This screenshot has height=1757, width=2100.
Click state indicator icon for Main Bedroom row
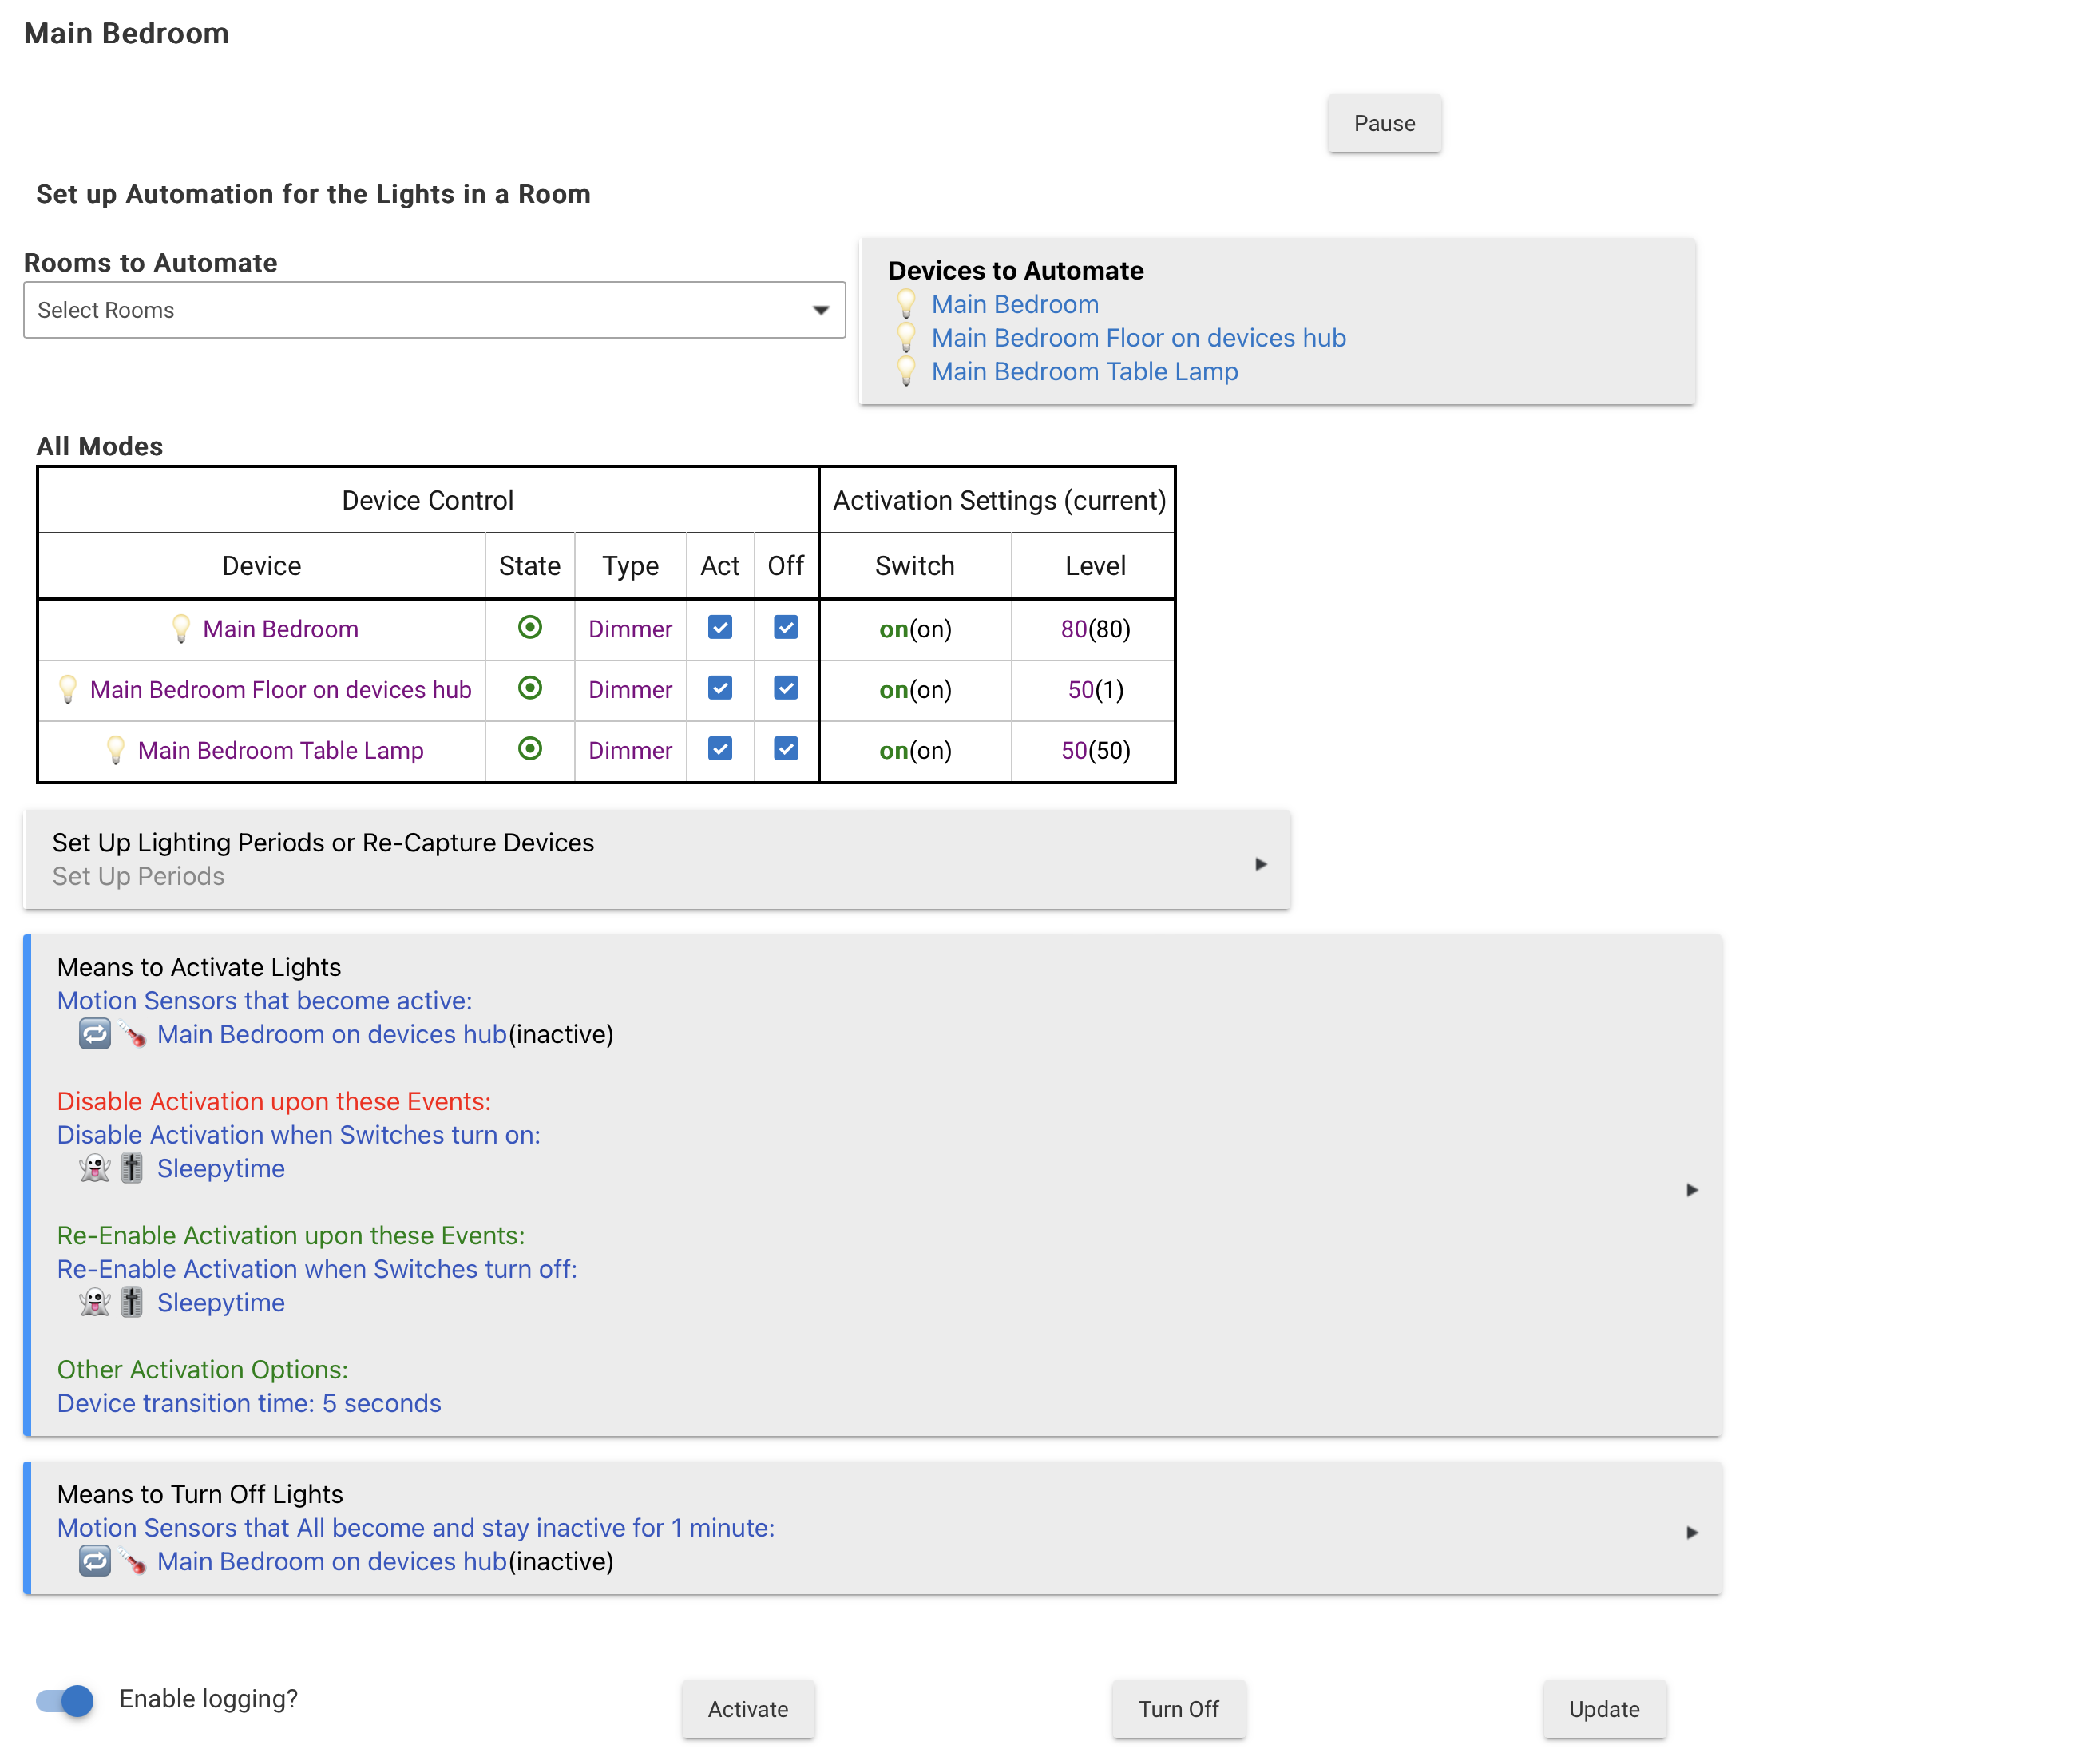530,627
